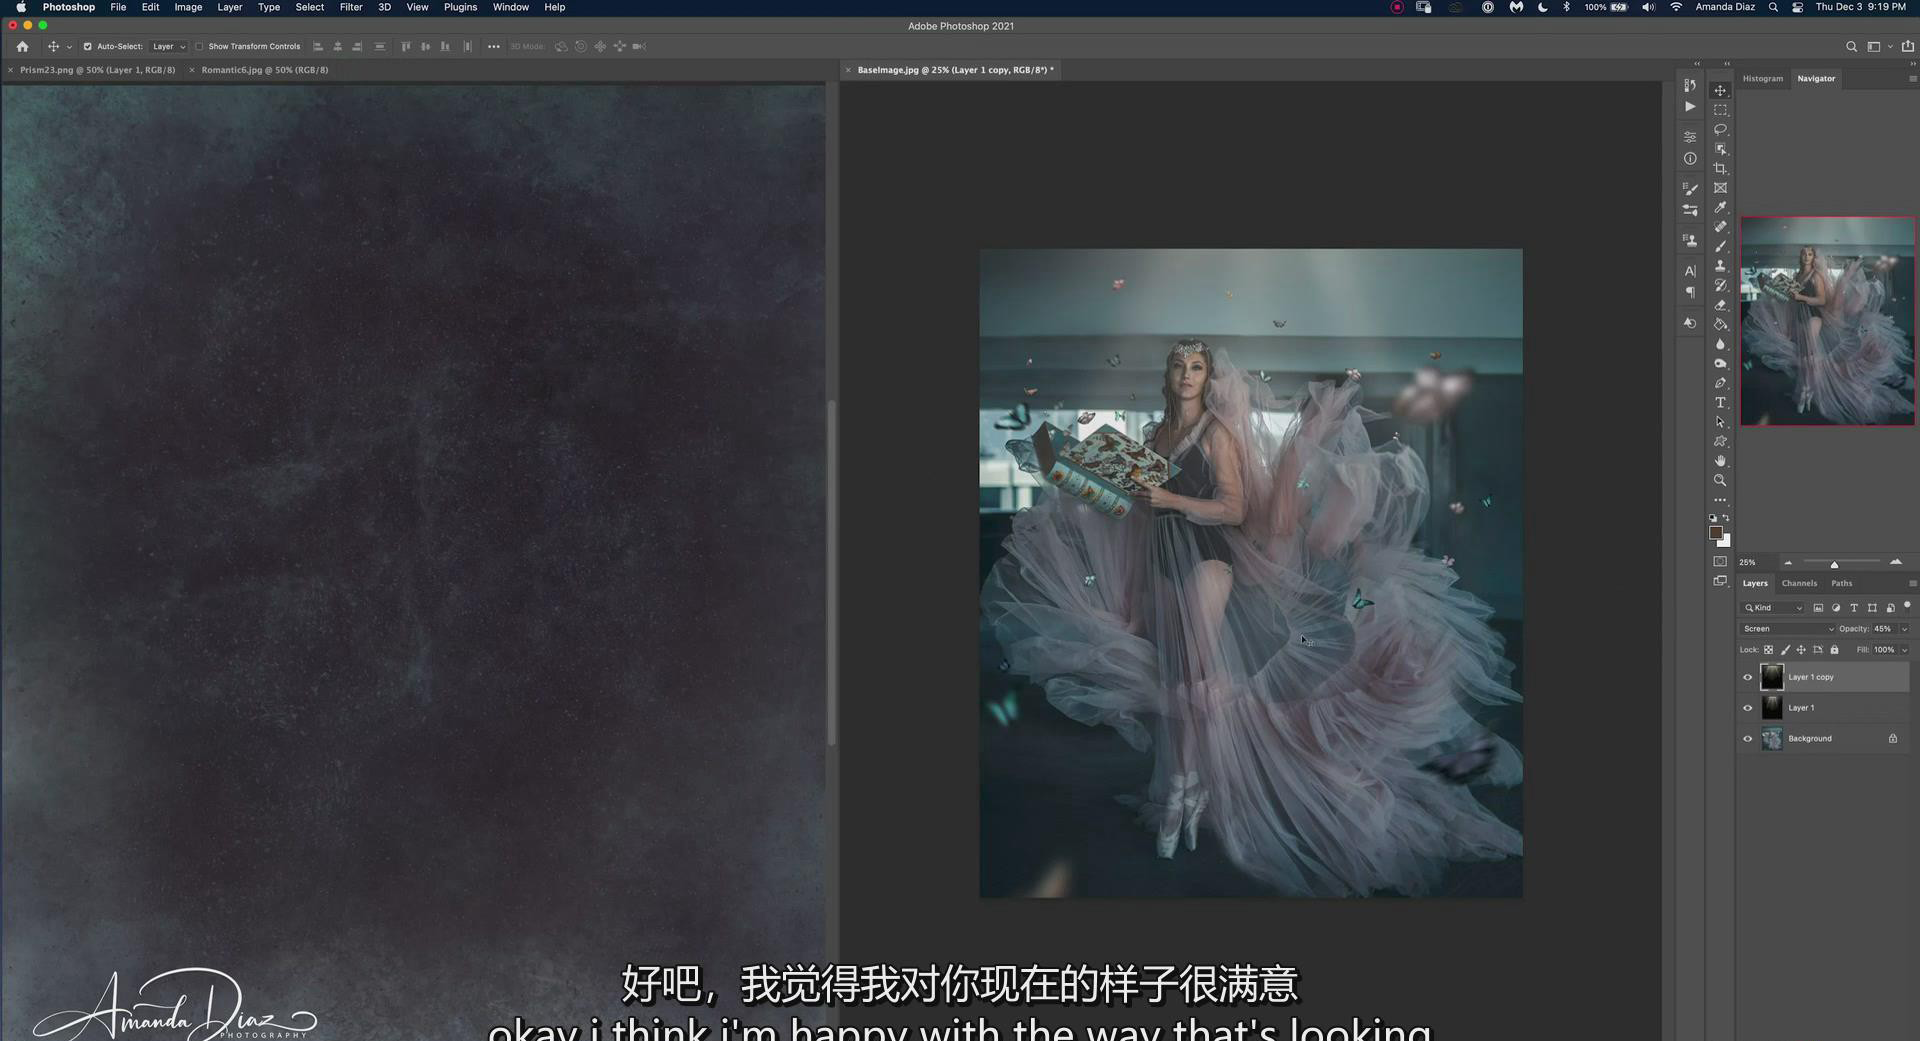Viewport: 1920px width, 1041px height.
Task: Click the foreground color swatch
Action: tap(1715, 533)
